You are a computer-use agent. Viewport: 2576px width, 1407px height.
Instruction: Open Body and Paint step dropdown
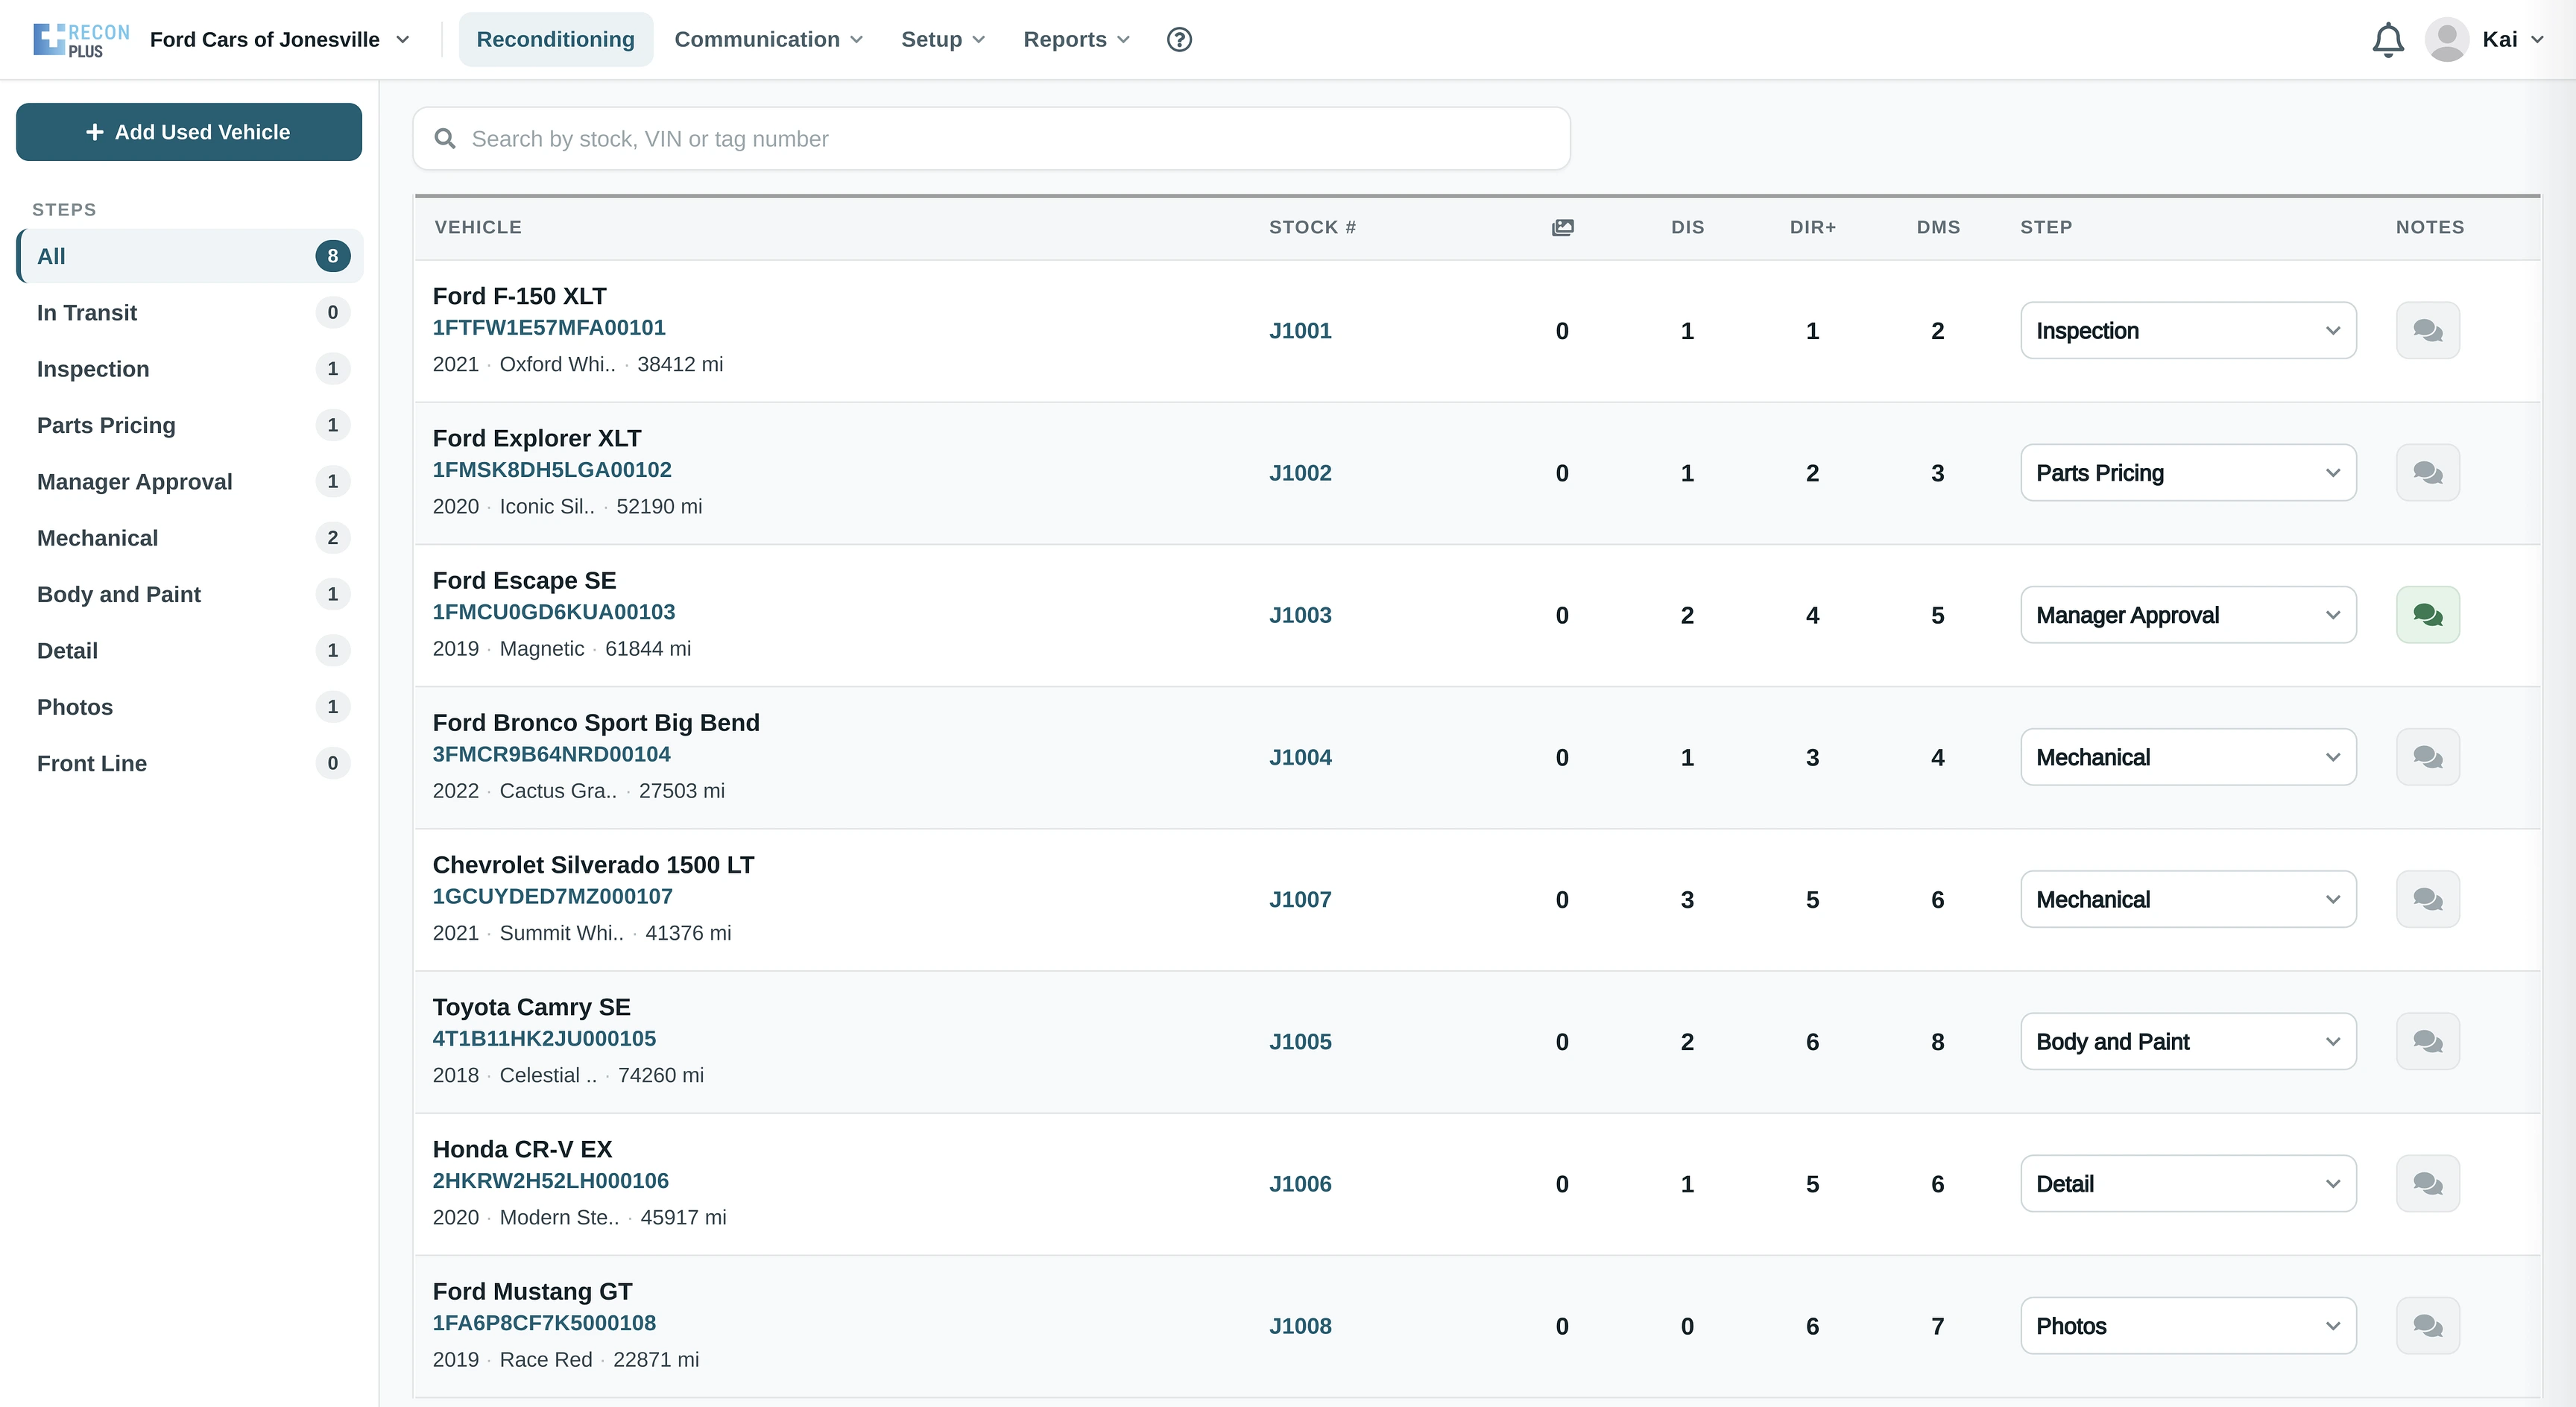pos(2188,1041)
